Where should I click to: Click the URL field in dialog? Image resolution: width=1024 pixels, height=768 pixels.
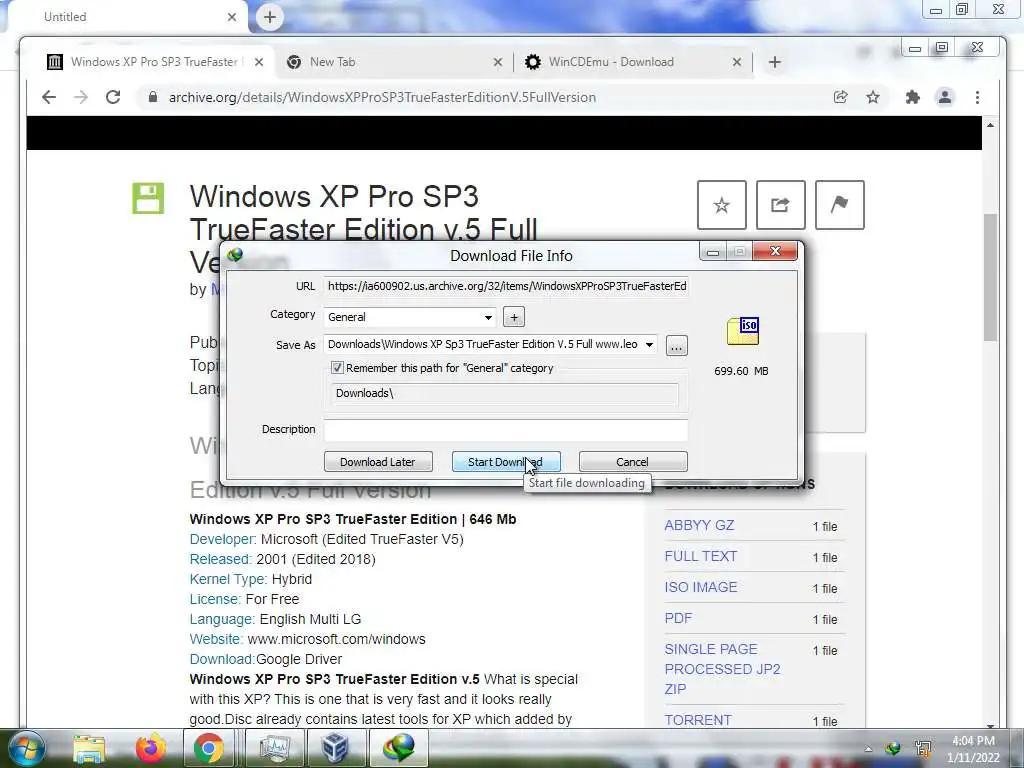[x=506, y=286]
